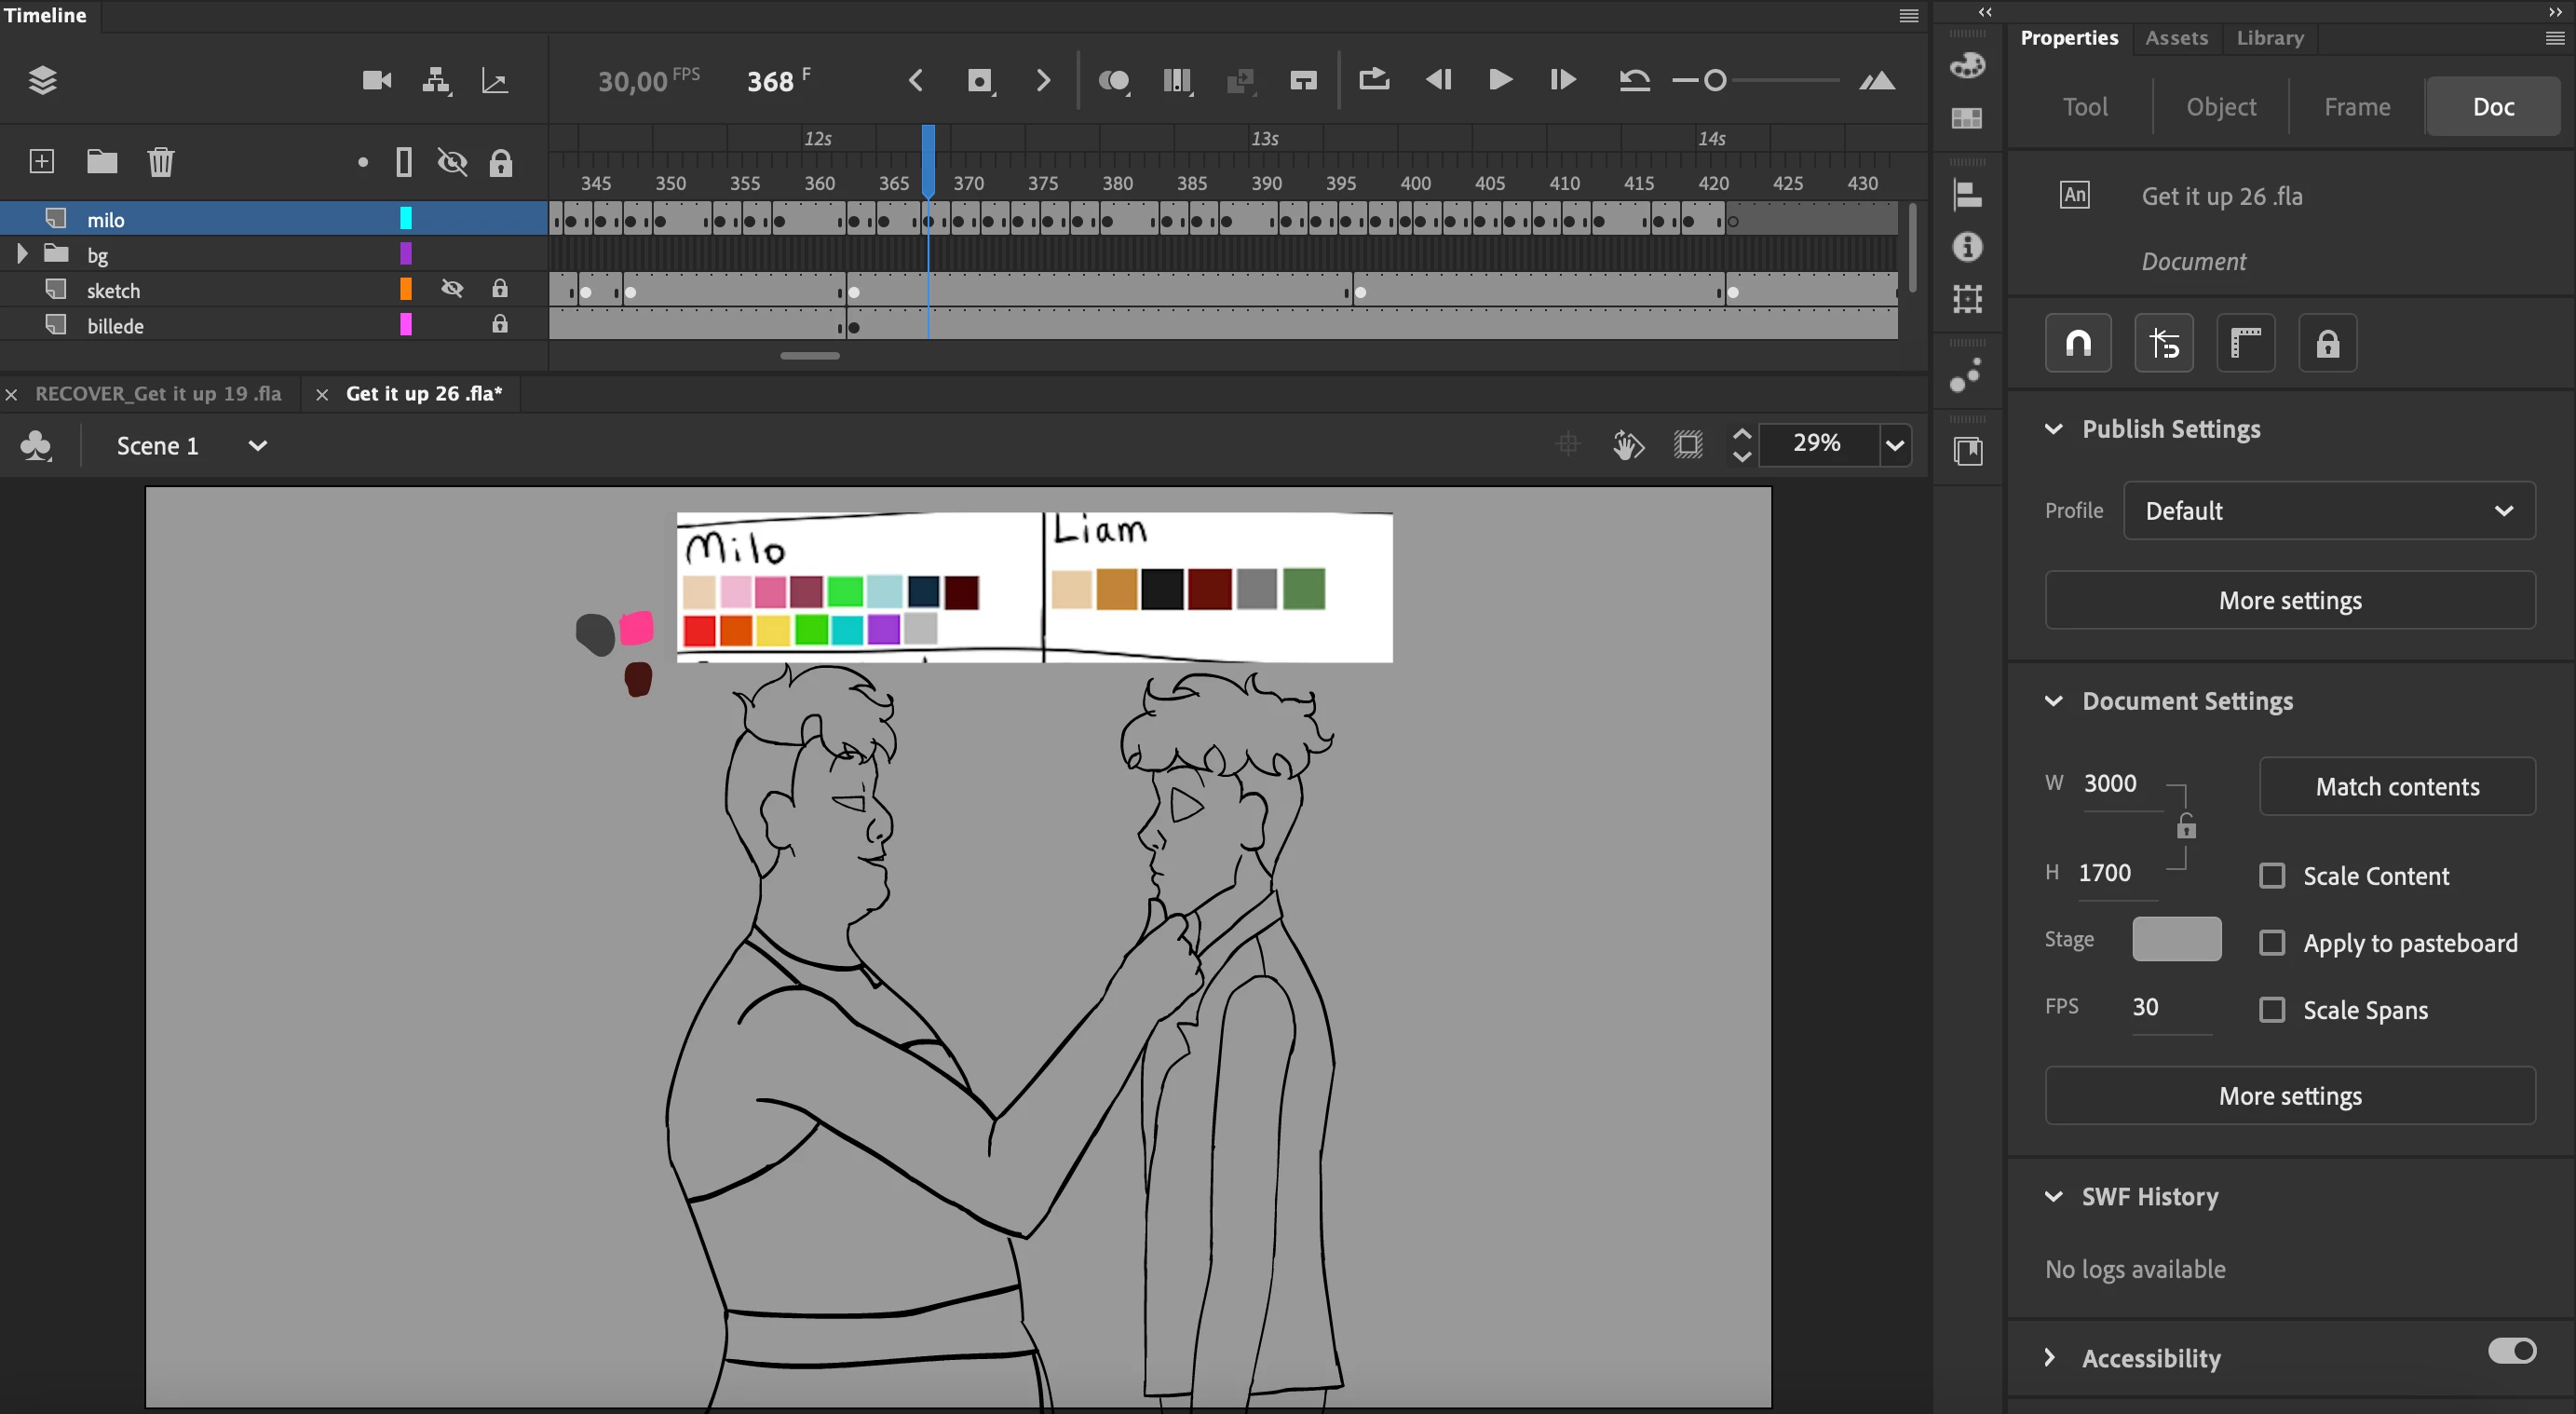The height and width of the screenshot is (1414, 2576).
Task: Delete layer with the trash icon
Action: click(161, 161)
